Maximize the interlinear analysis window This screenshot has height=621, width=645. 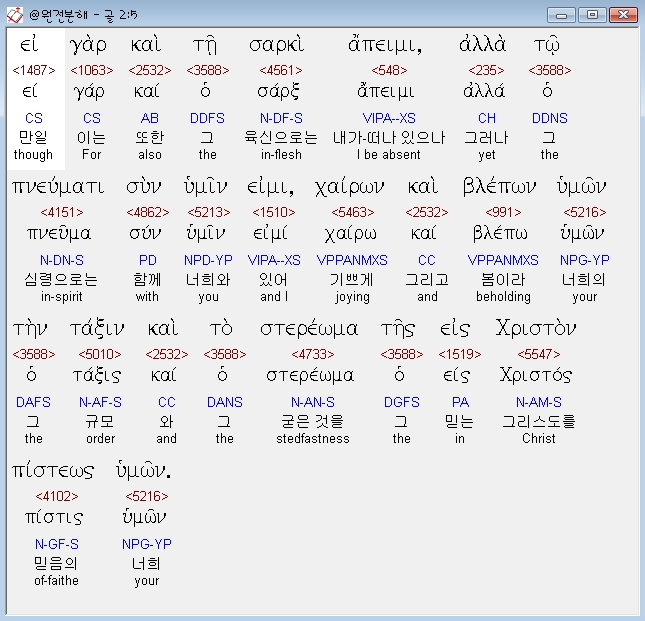(x=592, y=15)
